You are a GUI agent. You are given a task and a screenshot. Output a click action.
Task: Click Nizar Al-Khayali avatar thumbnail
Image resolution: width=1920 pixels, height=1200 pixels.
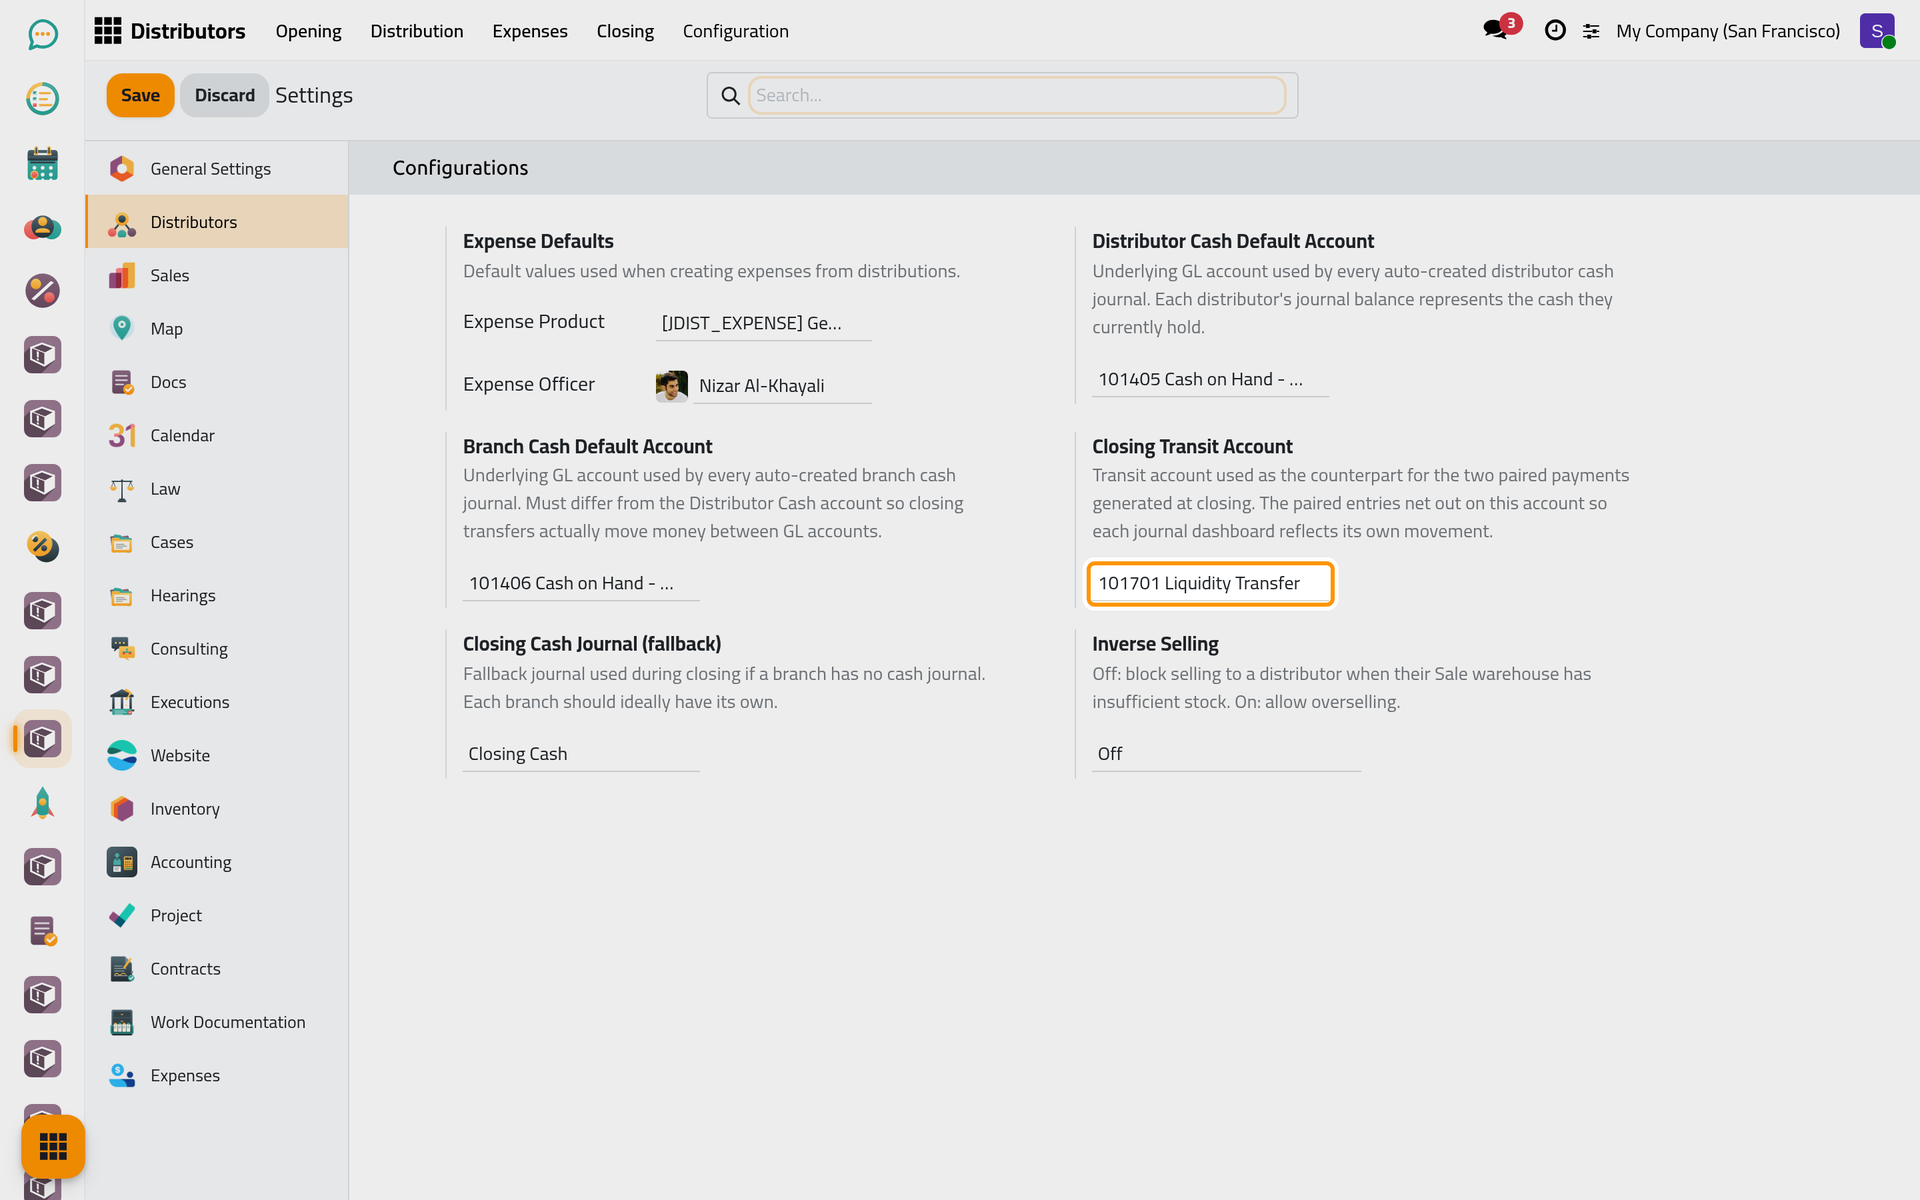click(672, 386)
